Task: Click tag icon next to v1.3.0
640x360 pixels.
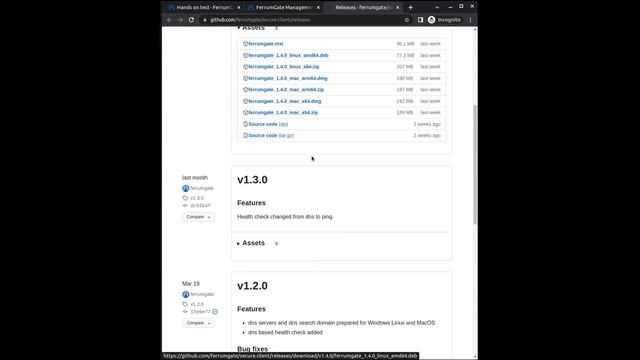Action: (x=185, y=198)
